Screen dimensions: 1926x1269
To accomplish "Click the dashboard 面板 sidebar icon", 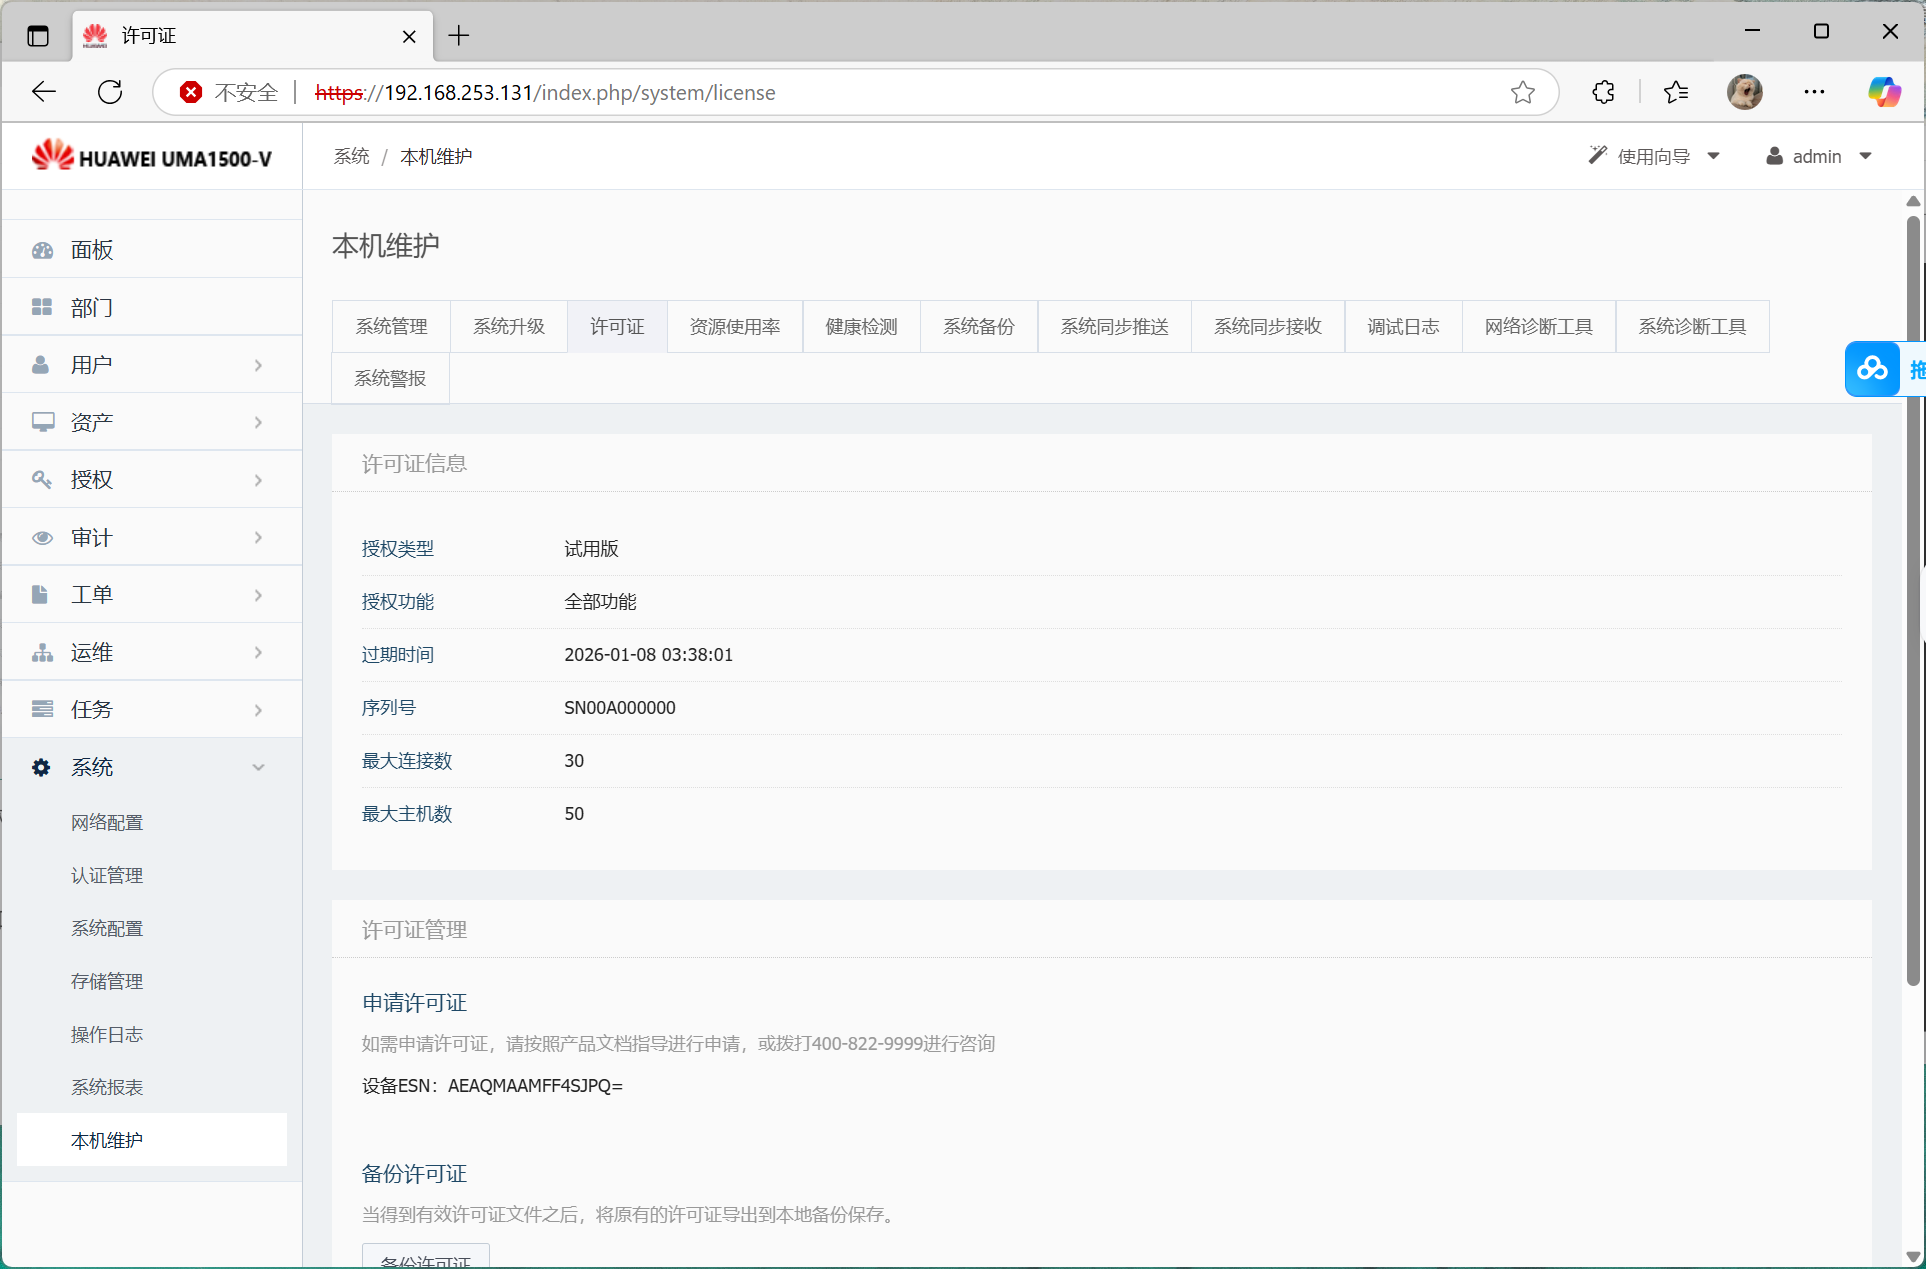I will [42, 250].
